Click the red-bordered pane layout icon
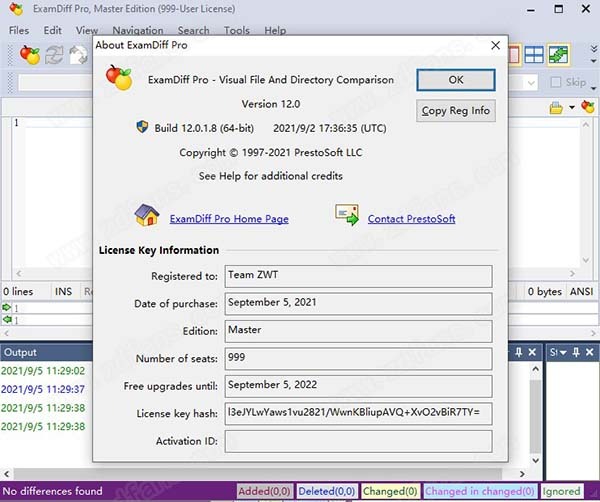Image resolution: width=600 pixels, height=502 pixels. tap(514, 55)
